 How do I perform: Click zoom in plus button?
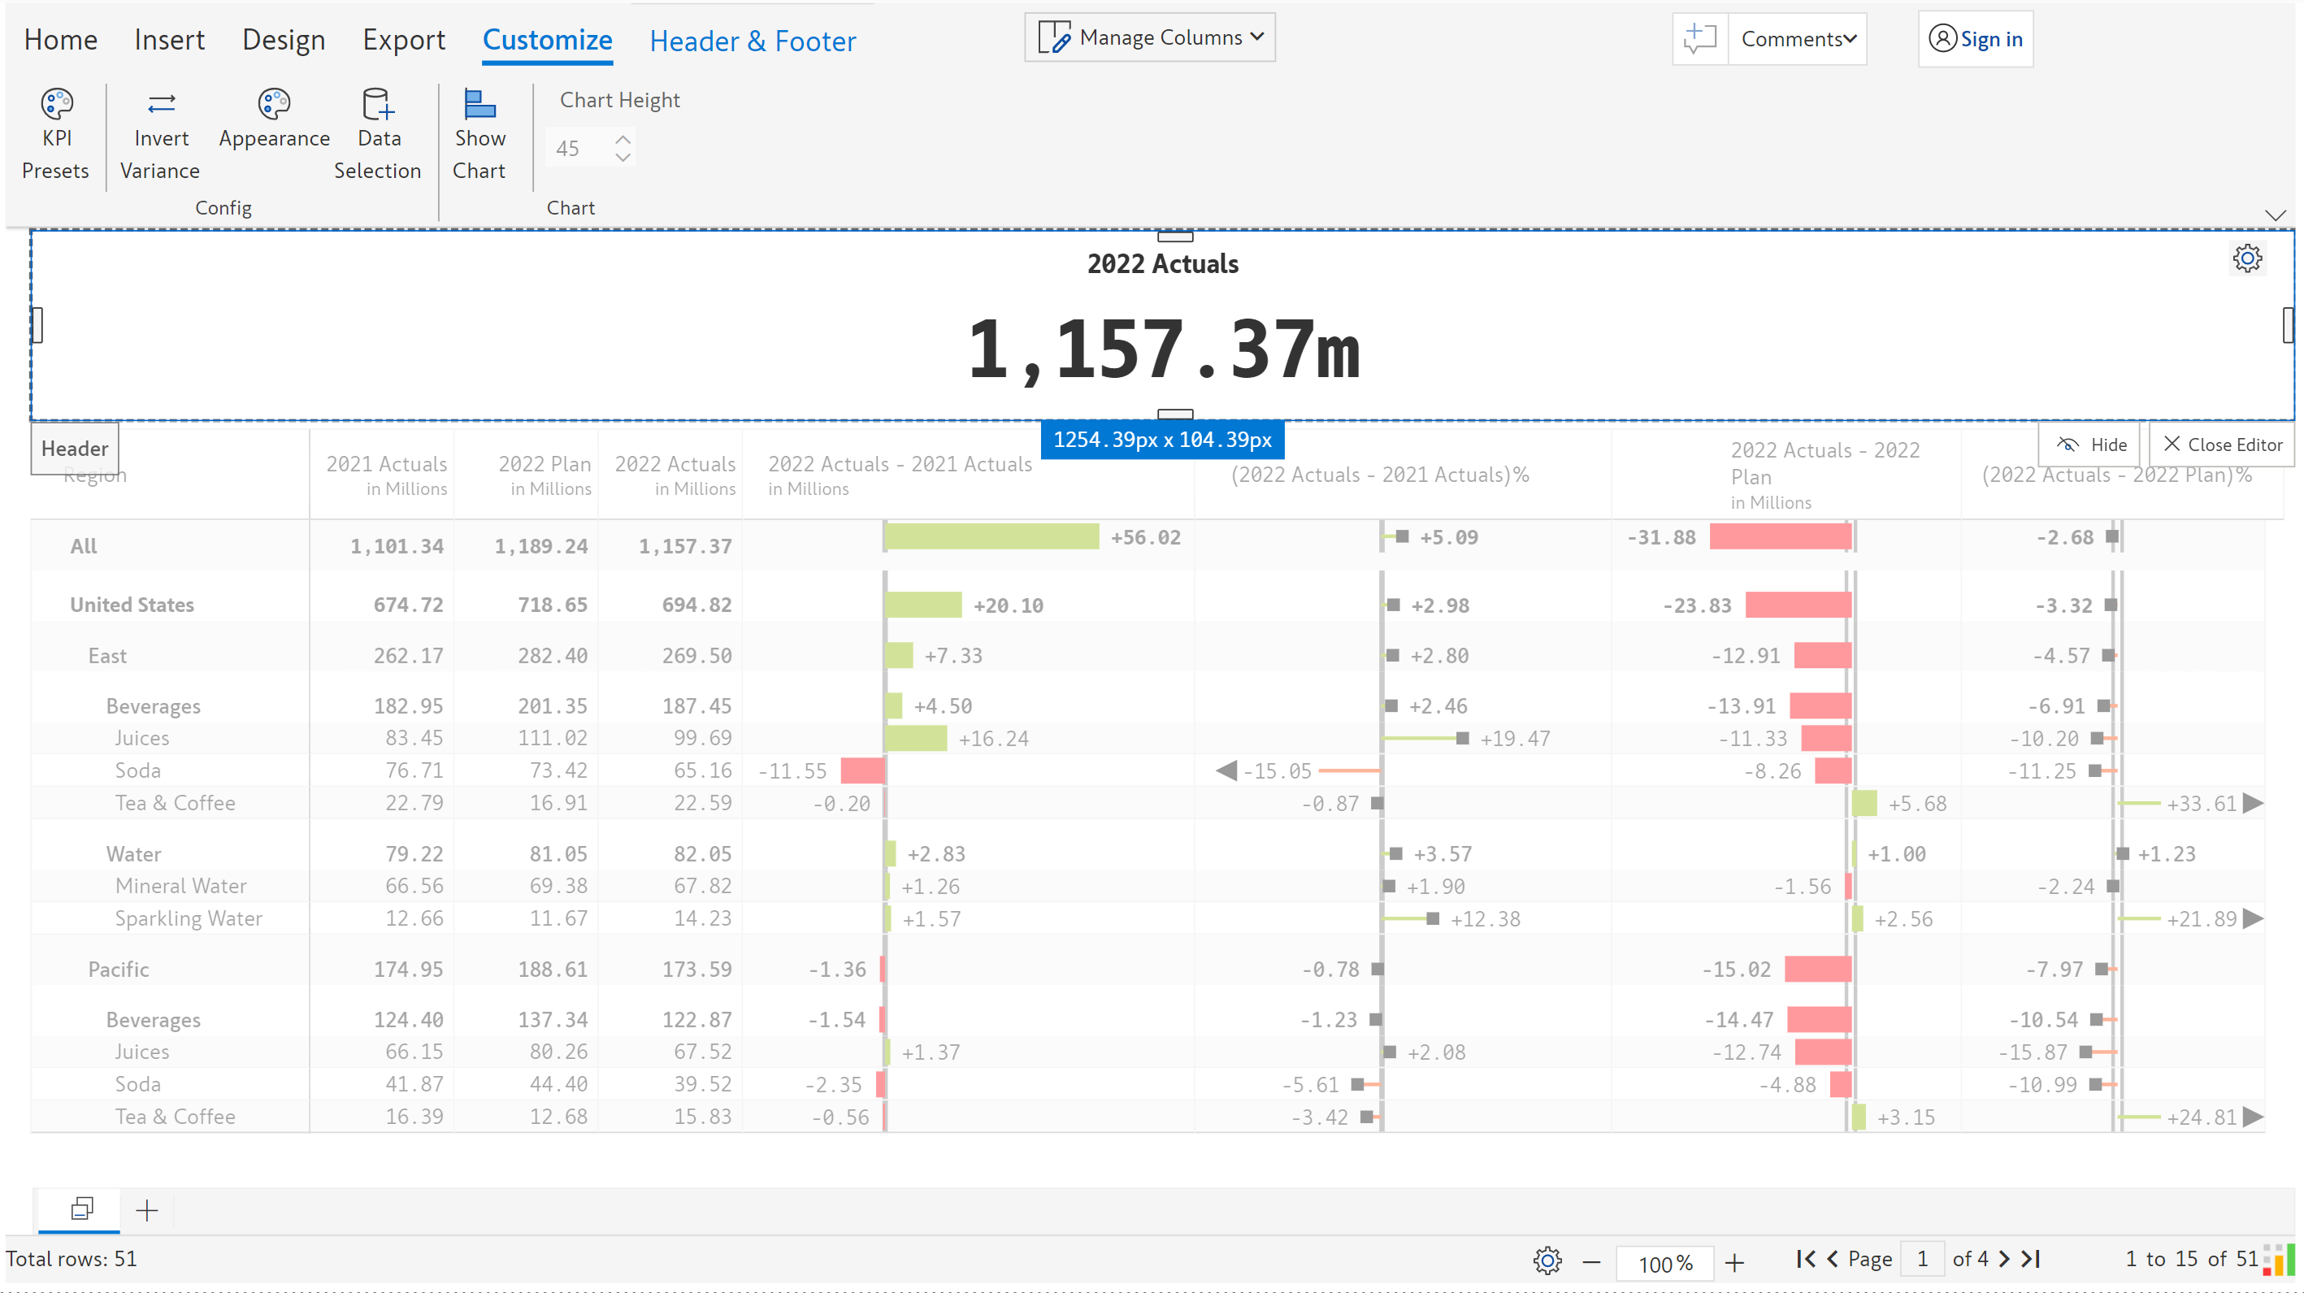1734,1263
